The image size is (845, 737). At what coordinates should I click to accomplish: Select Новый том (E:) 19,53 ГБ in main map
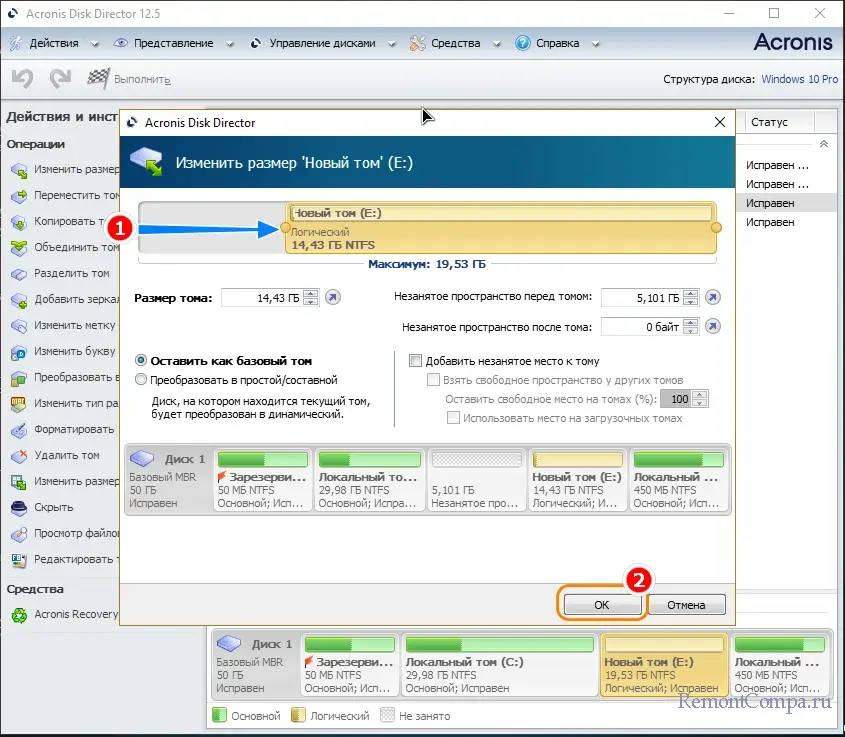tap(663, 665)
